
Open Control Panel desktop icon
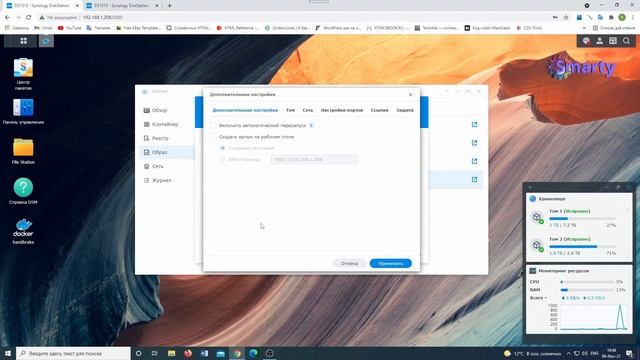[x=23, y=111]
